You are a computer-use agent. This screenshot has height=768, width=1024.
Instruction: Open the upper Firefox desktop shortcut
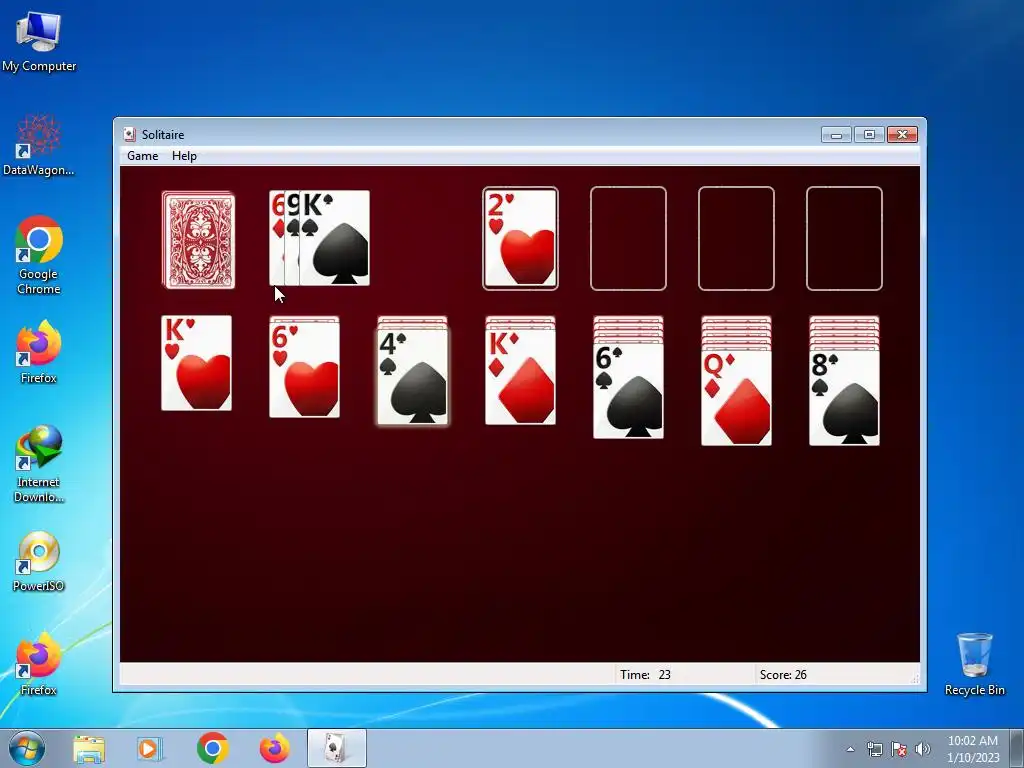(x=39, y=352)
